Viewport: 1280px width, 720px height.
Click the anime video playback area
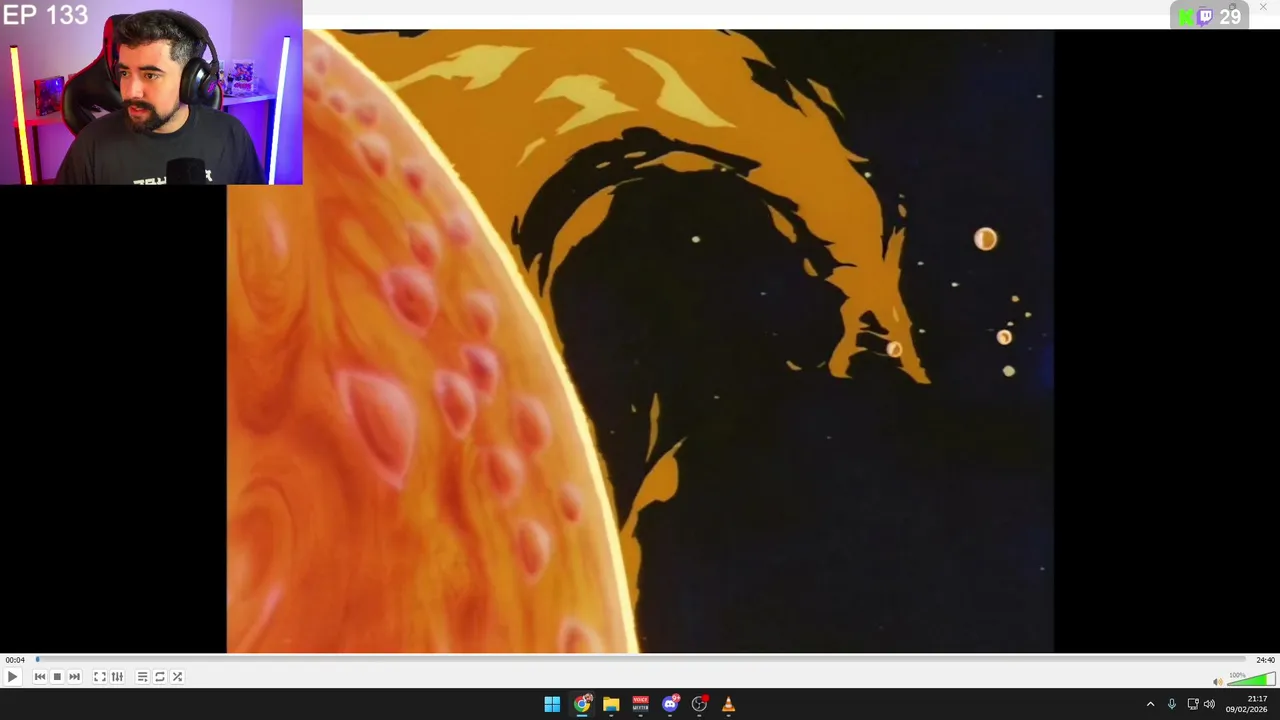coord(640,340)
